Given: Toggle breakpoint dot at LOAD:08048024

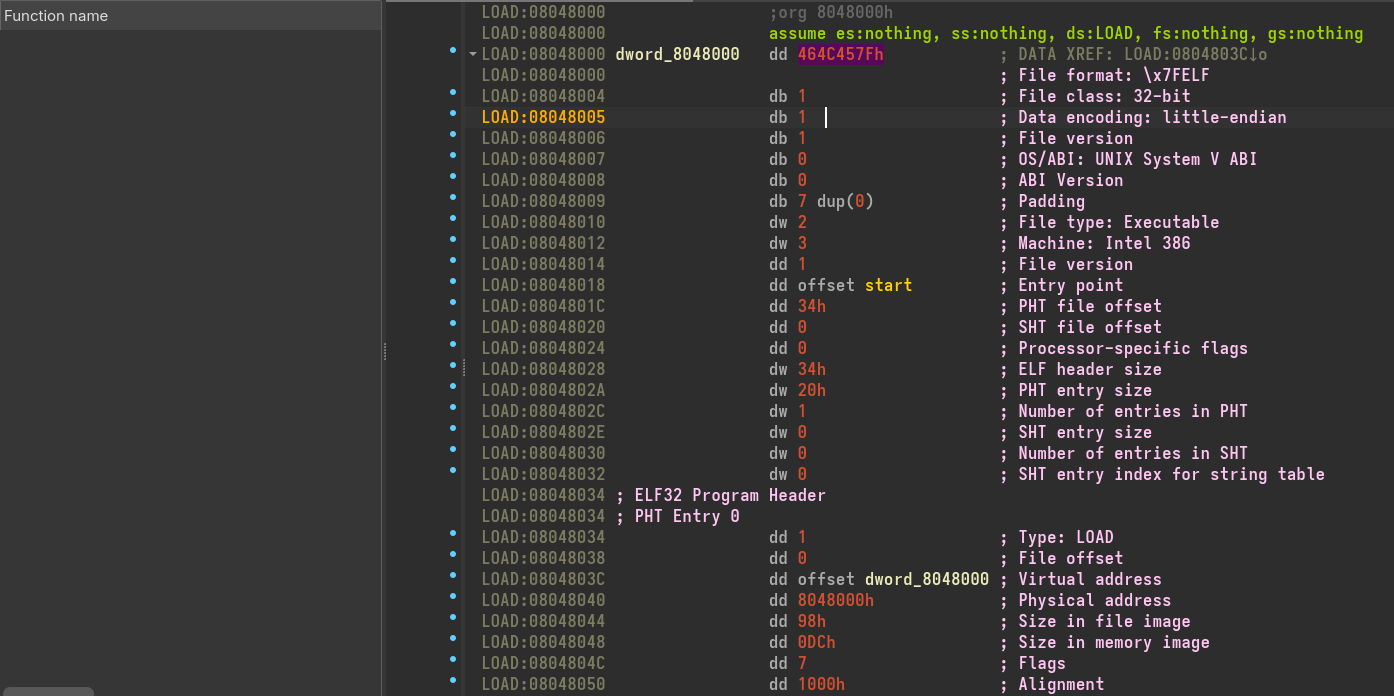Looking at the screenshot, I should pos(453,344).
